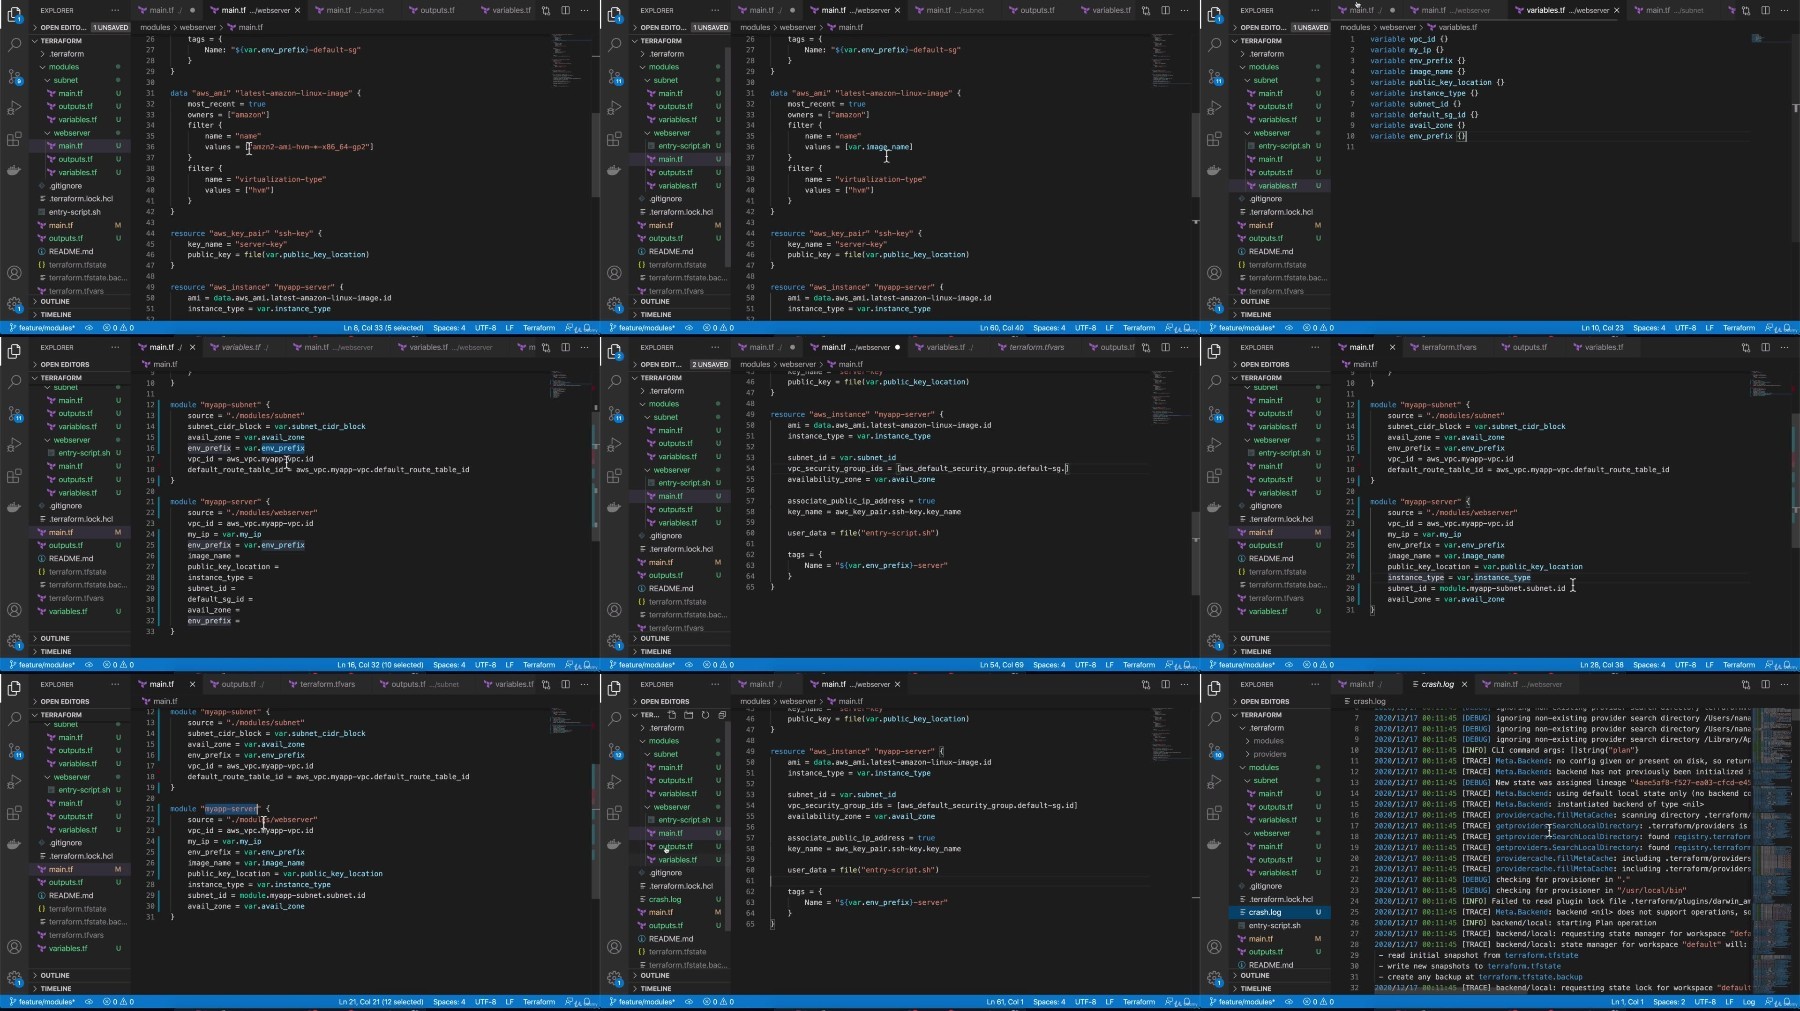Switch to outputs.tf tab in Ln 8, Col 33 window
This screenshot has width=1800, height=1011.
(437, 10)
